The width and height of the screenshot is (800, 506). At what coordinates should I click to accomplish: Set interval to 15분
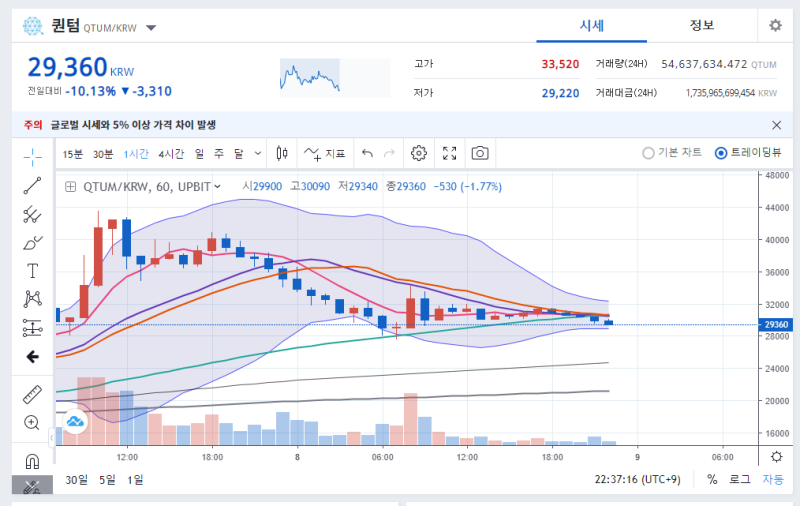(72, 154)
